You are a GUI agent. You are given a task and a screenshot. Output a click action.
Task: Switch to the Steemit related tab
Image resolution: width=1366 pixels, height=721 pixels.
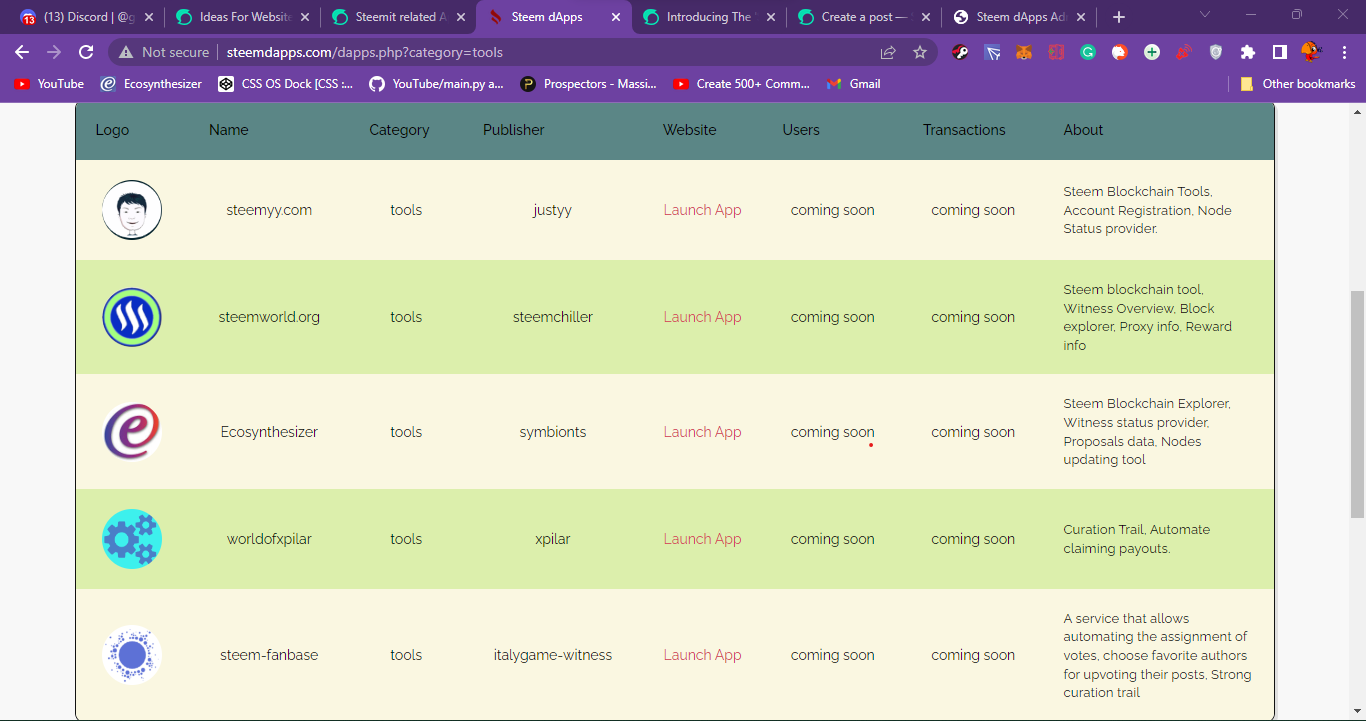(x=399, y=17)
